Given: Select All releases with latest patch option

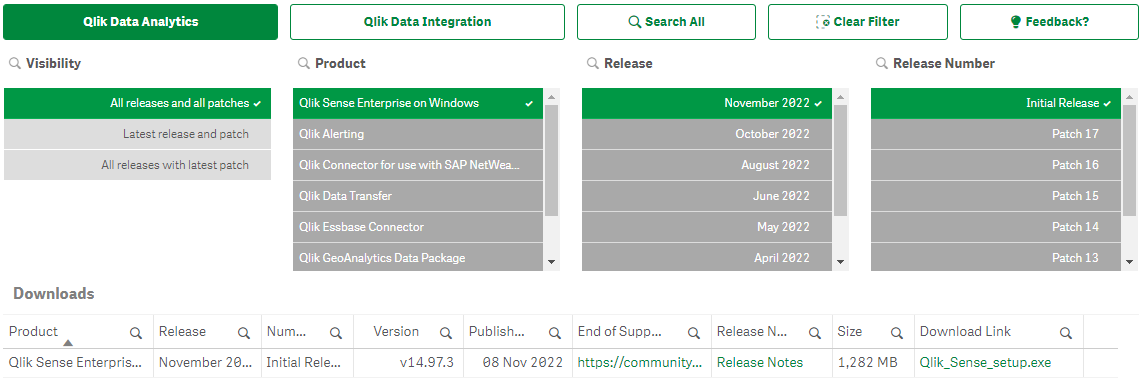Looking at the screenshot, I should [138, 165].
